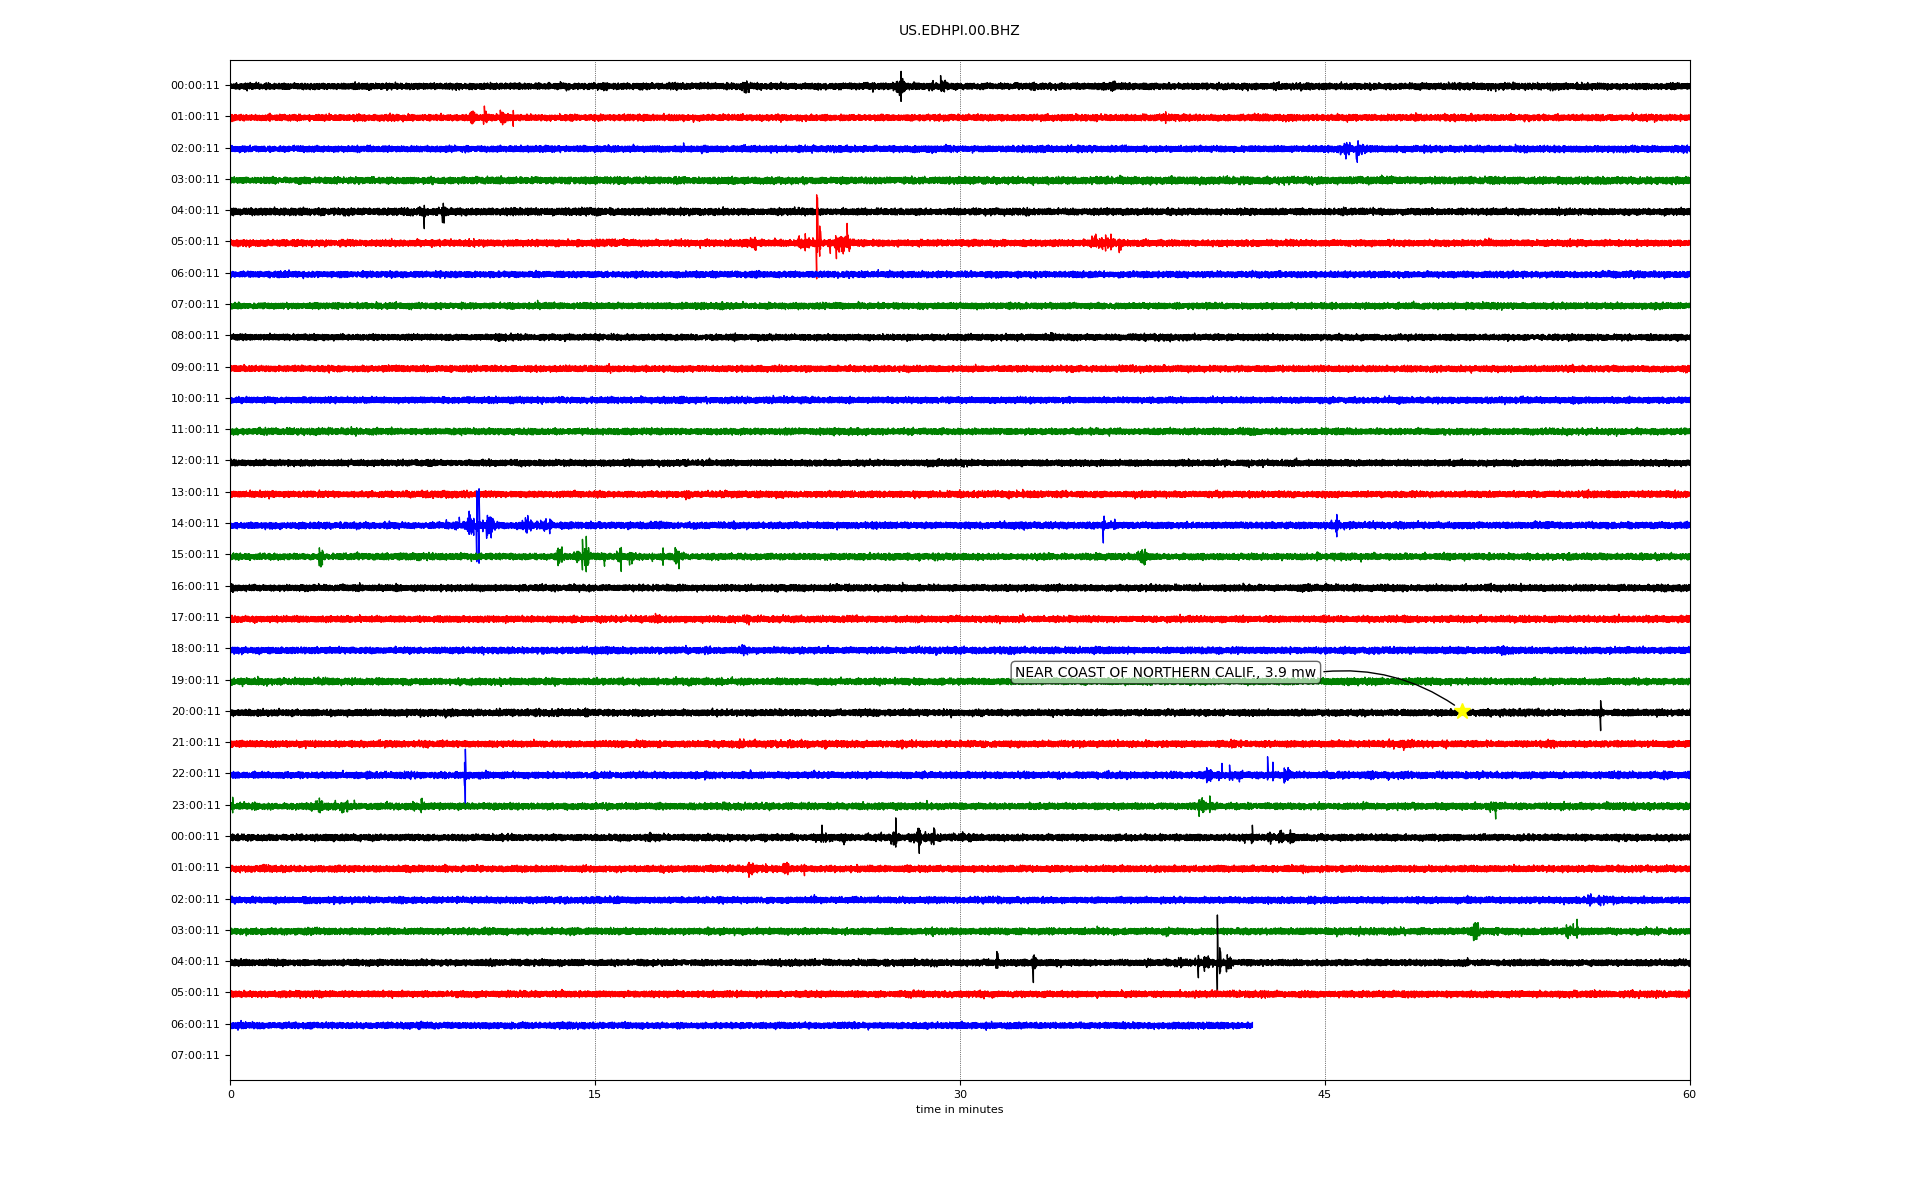Viewport: 1920px width, 1200px height.
Task: Click the 14:00:11 row time label
Action: pos(195,524)
